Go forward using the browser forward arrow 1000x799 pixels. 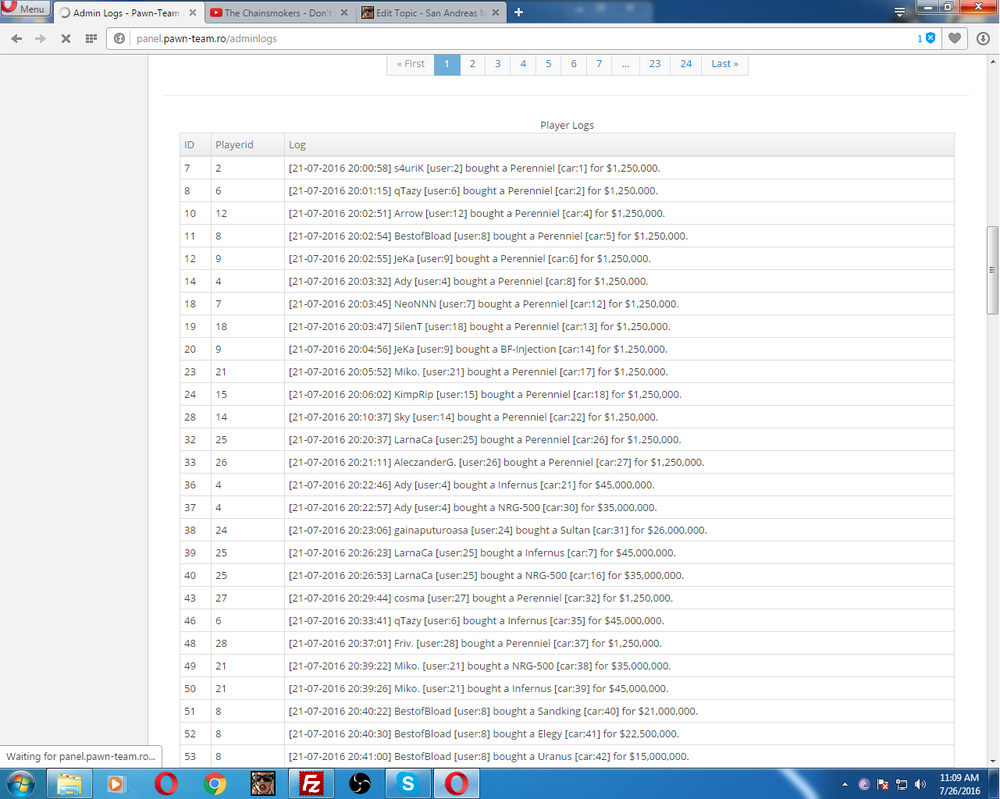[x=40, y=39]
